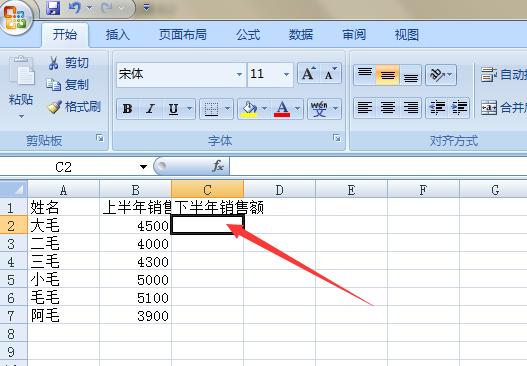This screenshot has height=366, width=527.
Task: Open the Undo history dropdown arrow
Action: (x=89, y=8)
